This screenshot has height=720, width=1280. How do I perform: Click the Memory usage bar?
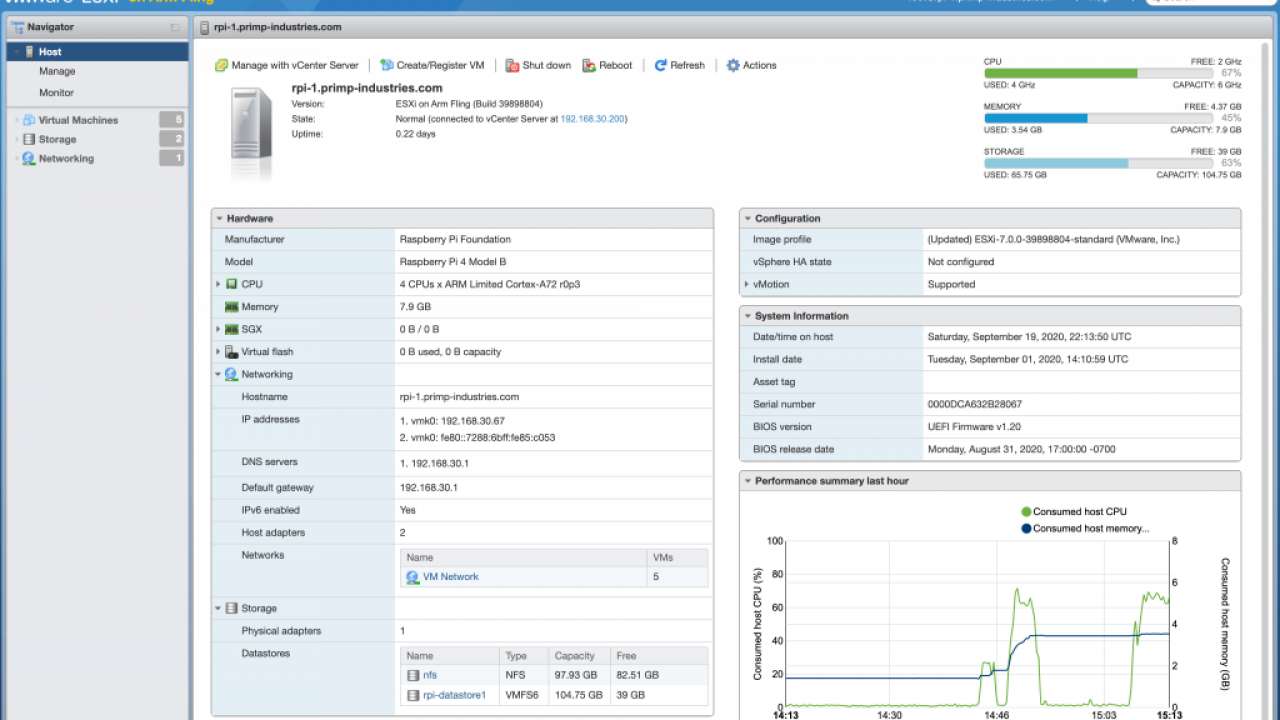pos(1099,118)
